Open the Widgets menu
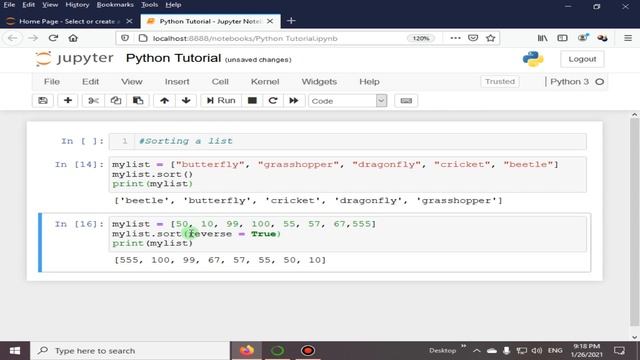 coord(319,82)
